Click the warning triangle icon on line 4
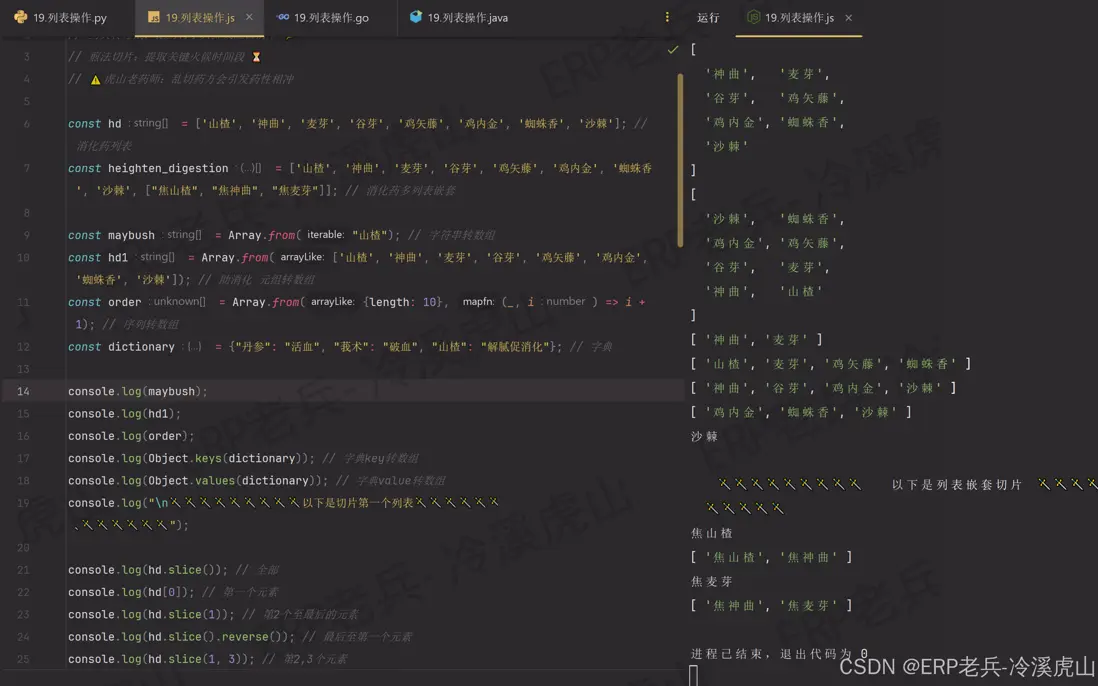The image size is (1098, 686). click(x=95, y=79)
